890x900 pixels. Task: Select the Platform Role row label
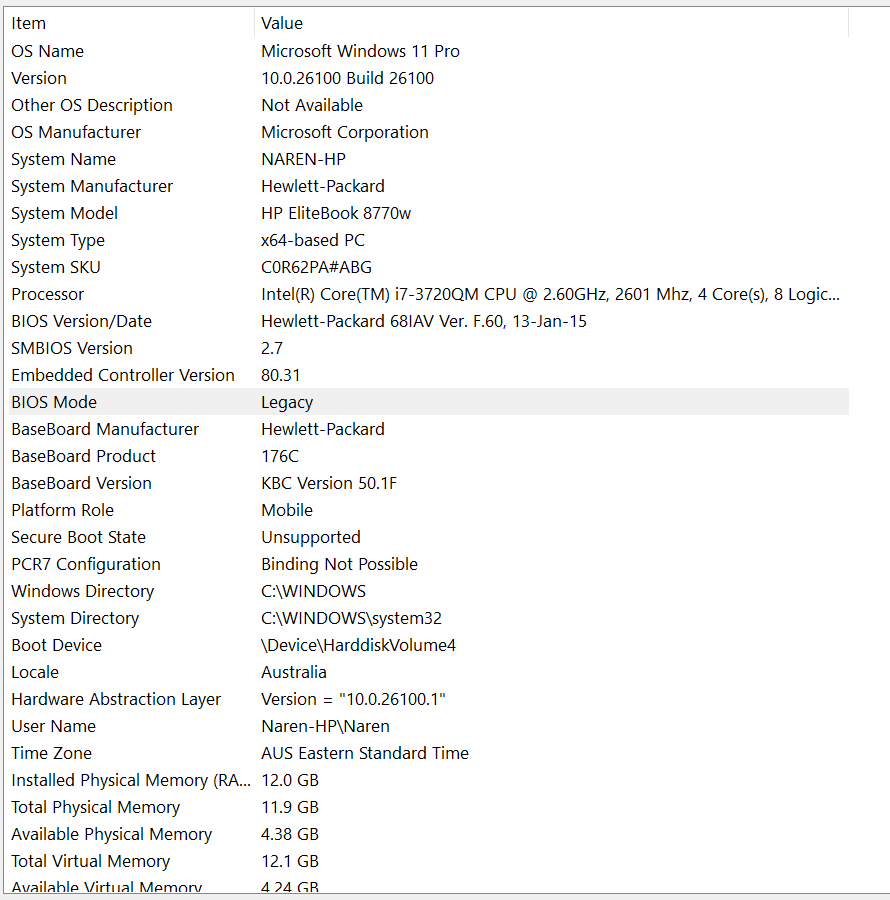[63, 510]
